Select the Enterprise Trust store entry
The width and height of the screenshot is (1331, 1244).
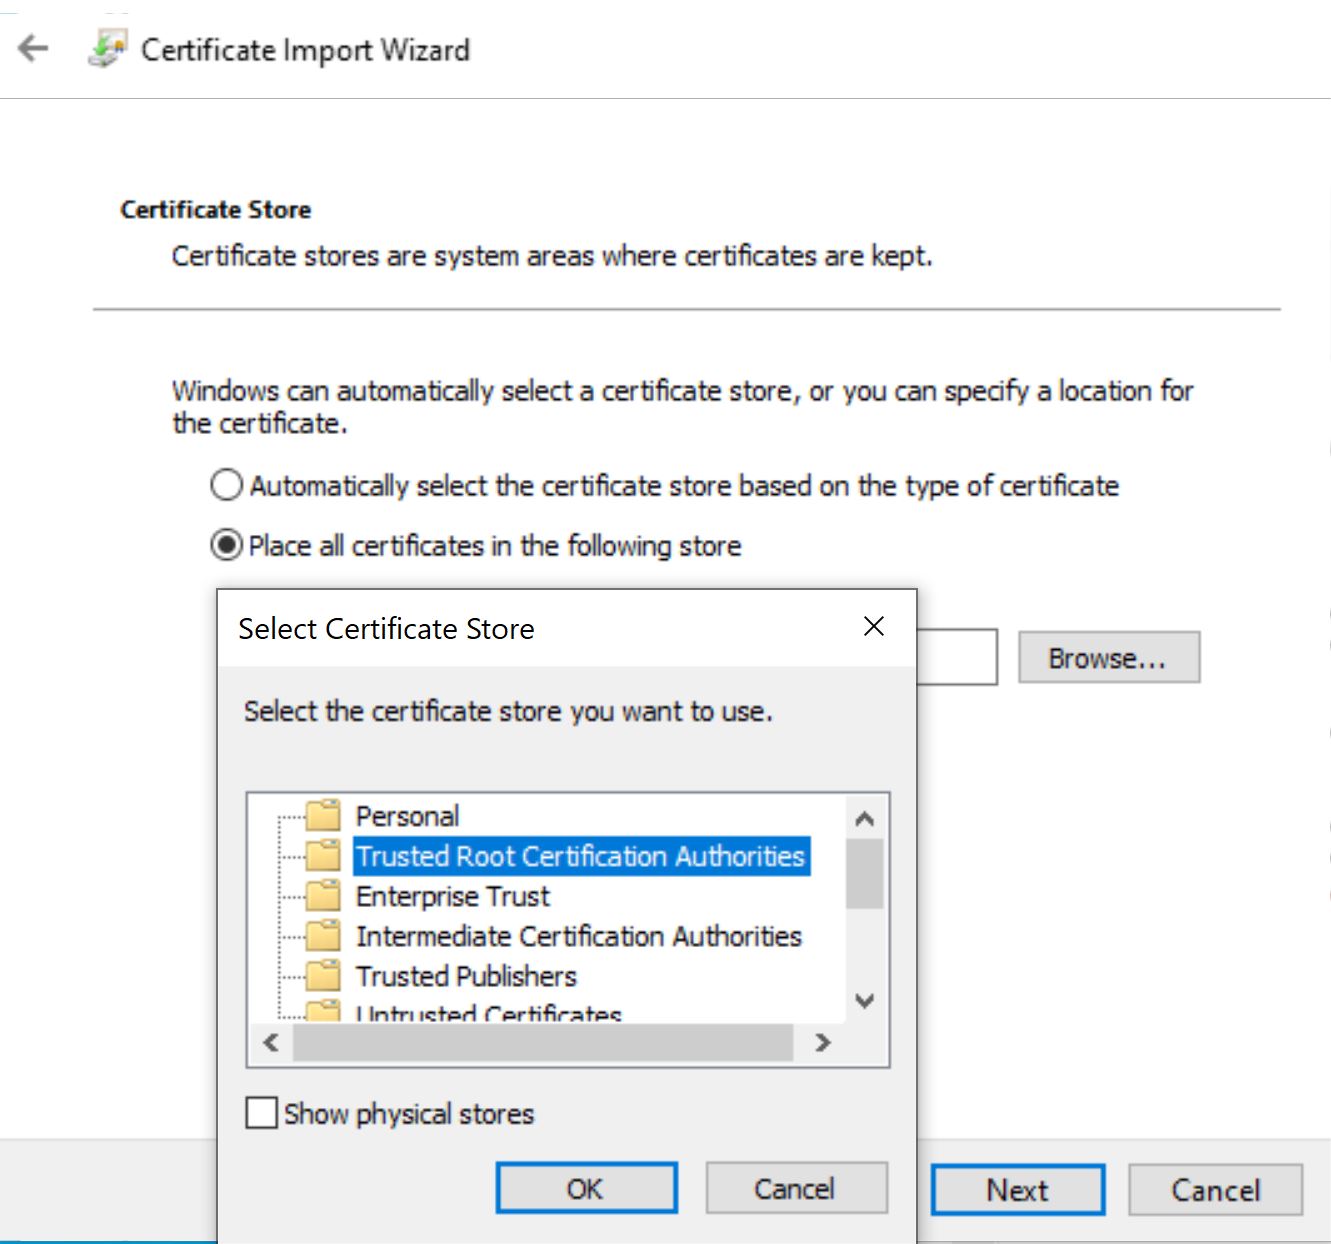point(451,896)
